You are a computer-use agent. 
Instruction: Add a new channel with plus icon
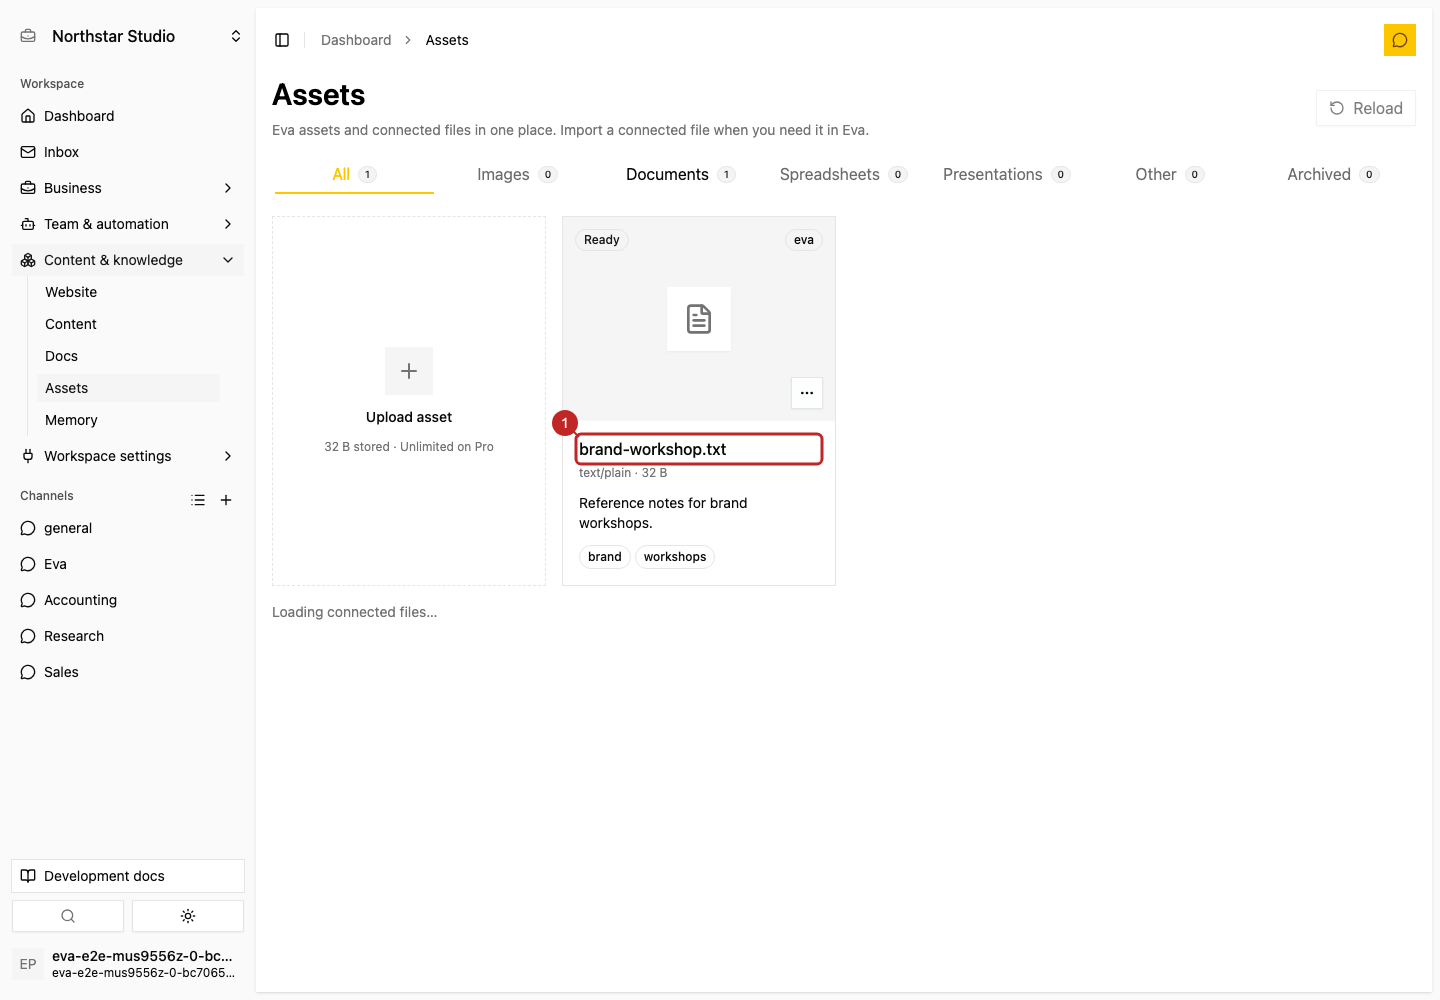pyautogui.click(x=226, y=500)
